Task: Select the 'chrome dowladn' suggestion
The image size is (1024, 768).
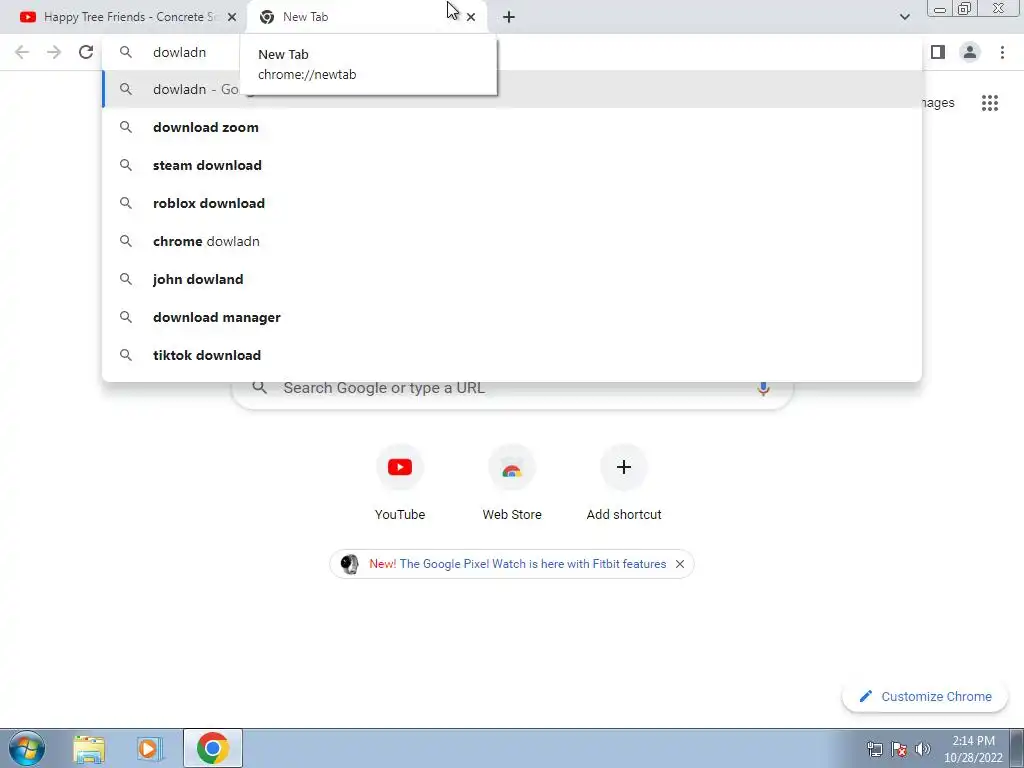Action: [x=512, y=241]
